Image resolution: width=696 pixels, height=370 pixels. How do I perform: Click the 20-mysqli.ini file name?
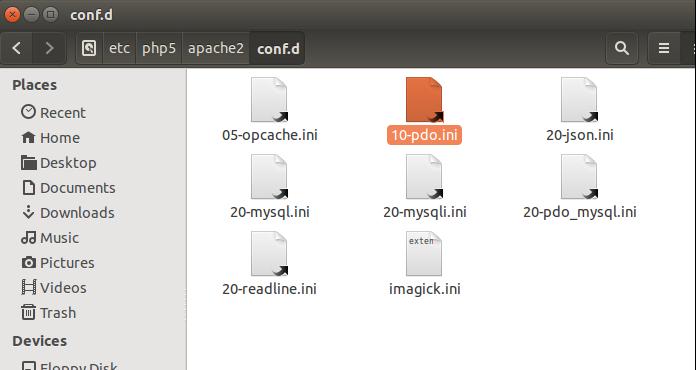[x=425, y=212]
